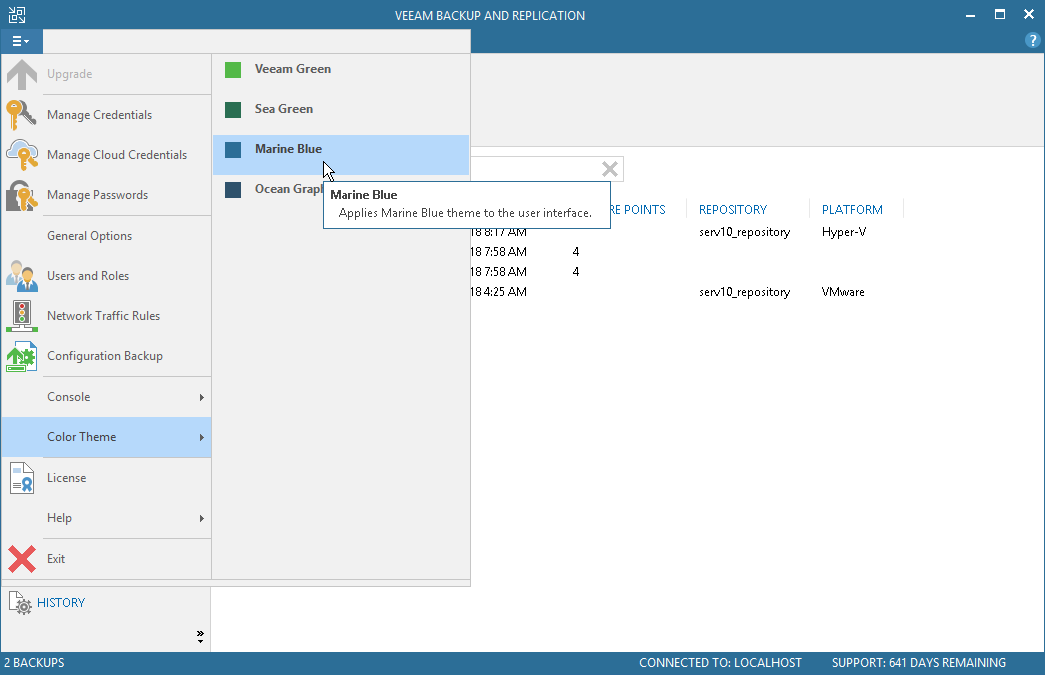
Task: Click the Users and Roles icon
Action: point(21,276)
